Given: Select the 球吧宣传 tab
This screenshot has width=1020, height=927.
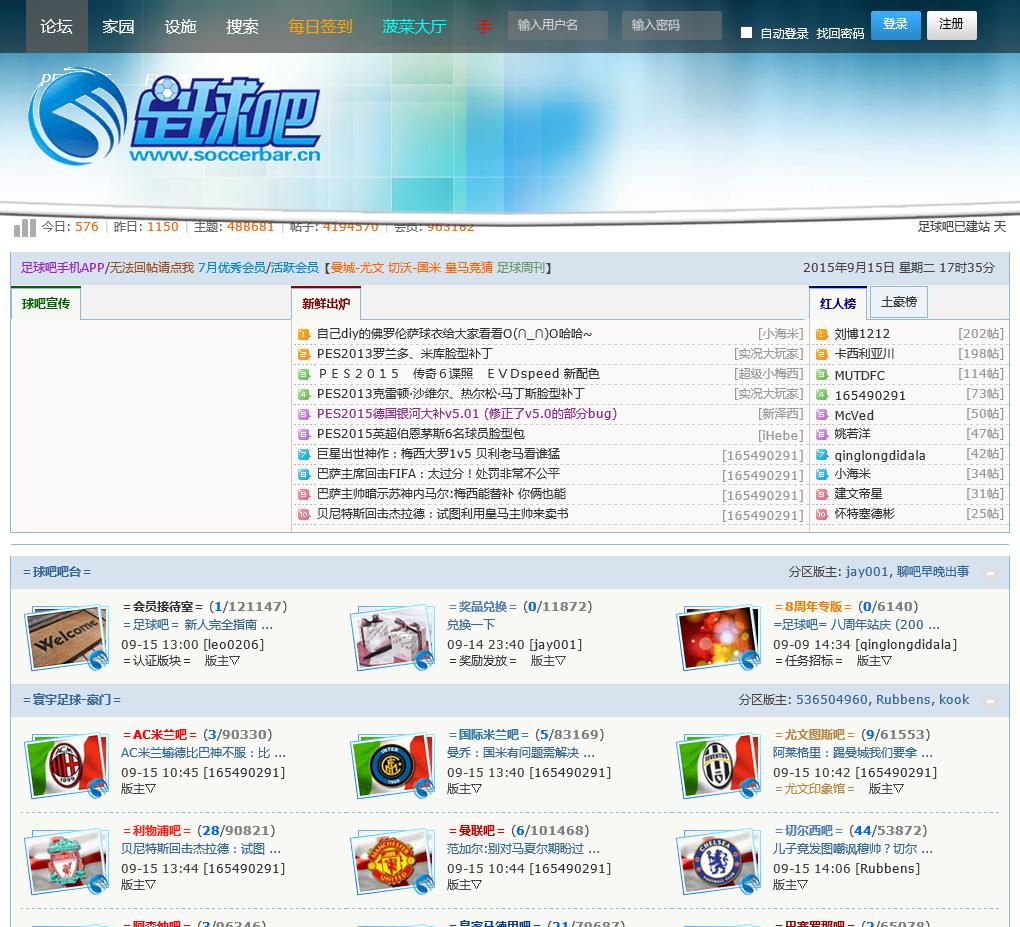Looking at the screenshot, I should [x=46, y=303].
